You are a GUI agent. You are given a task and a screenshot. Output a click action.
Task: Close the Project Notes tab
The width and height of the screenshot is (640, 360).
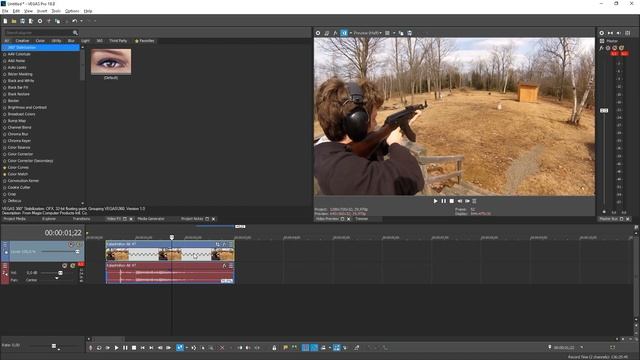pyautogui.click(x=213, y=219)
